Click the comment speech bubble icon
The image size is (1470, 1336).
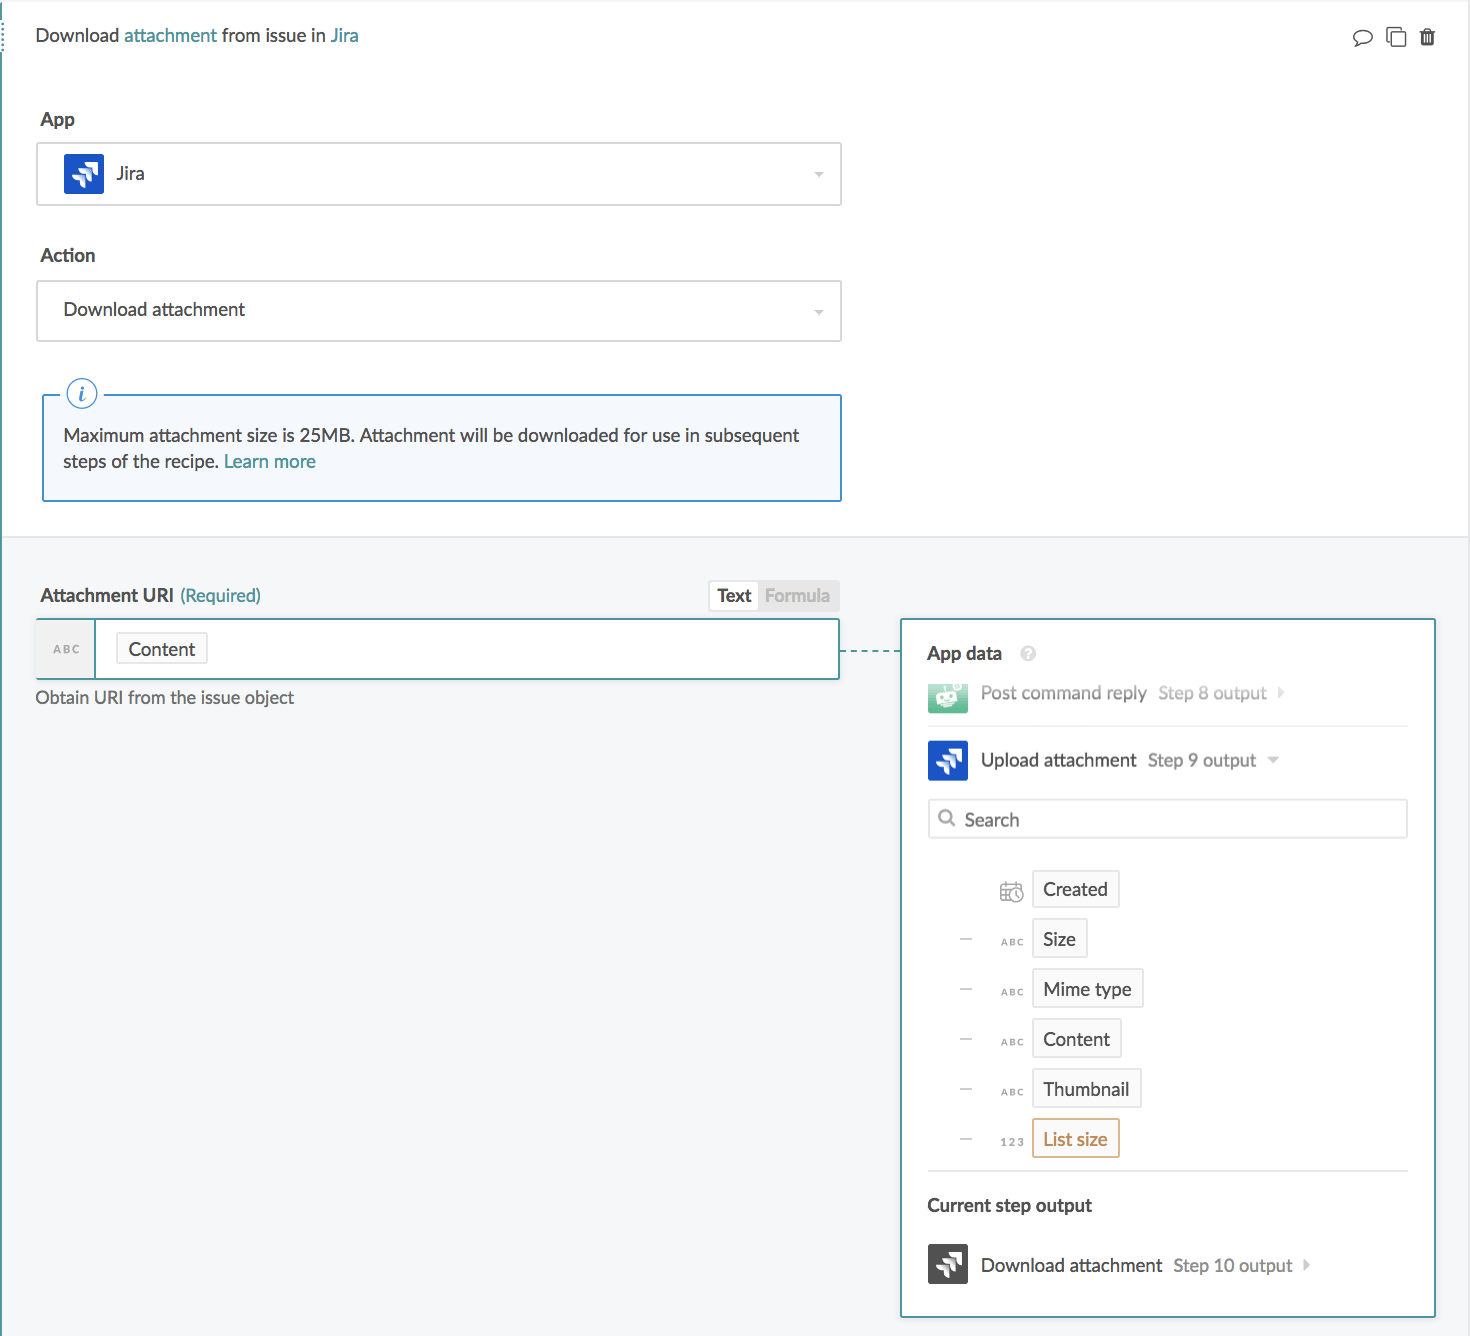point(1362,38)
